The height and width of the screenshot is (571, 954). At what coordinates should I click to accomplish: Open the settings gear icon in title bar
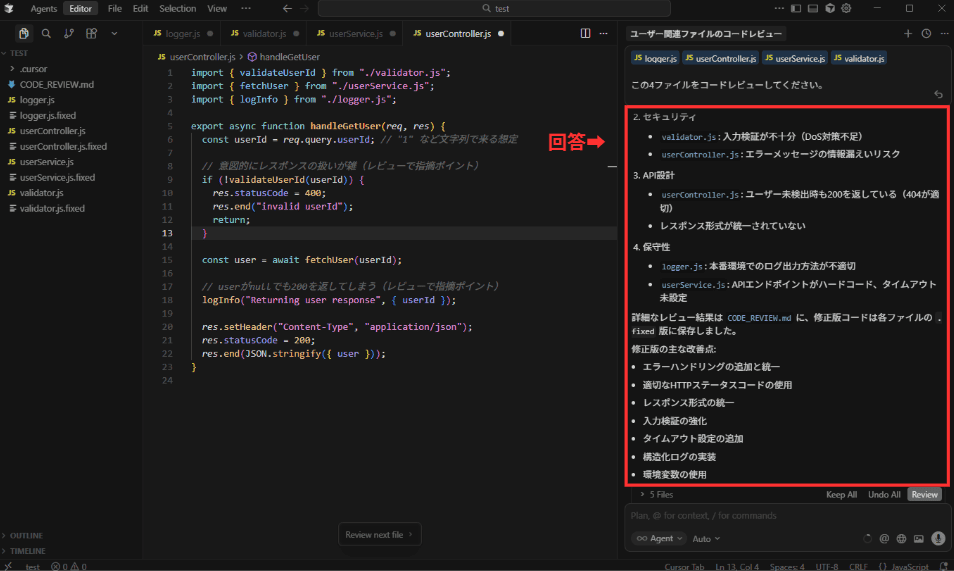[x=846, y=8]
